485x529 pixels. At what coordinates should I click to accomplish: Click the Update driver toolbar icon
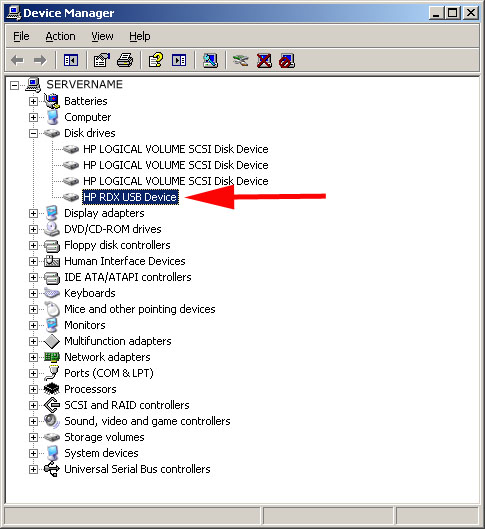pos(240,61)
